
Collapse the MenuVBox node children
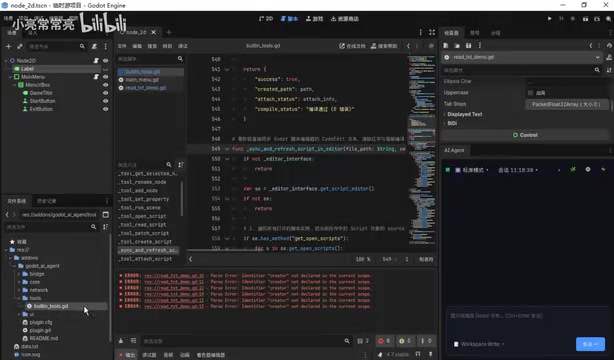pyautogui.click(x=14, y=85)
